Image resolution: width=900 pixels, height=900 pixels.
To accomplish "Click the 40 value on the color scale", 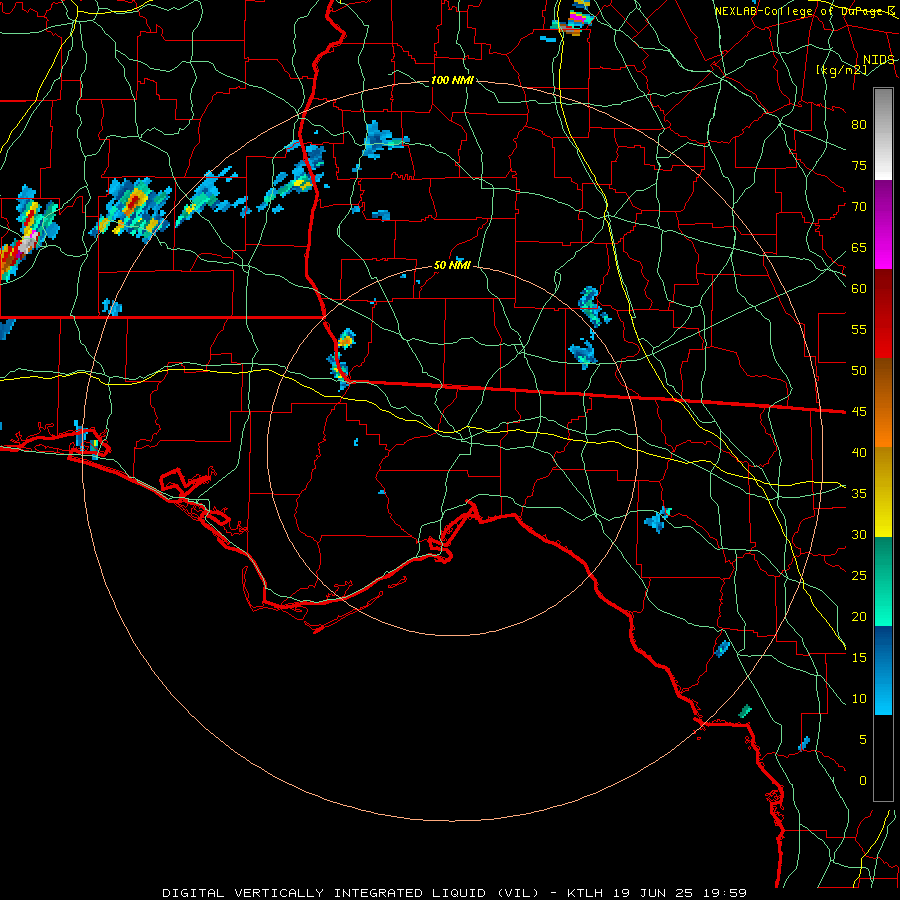I will point(859,452).
